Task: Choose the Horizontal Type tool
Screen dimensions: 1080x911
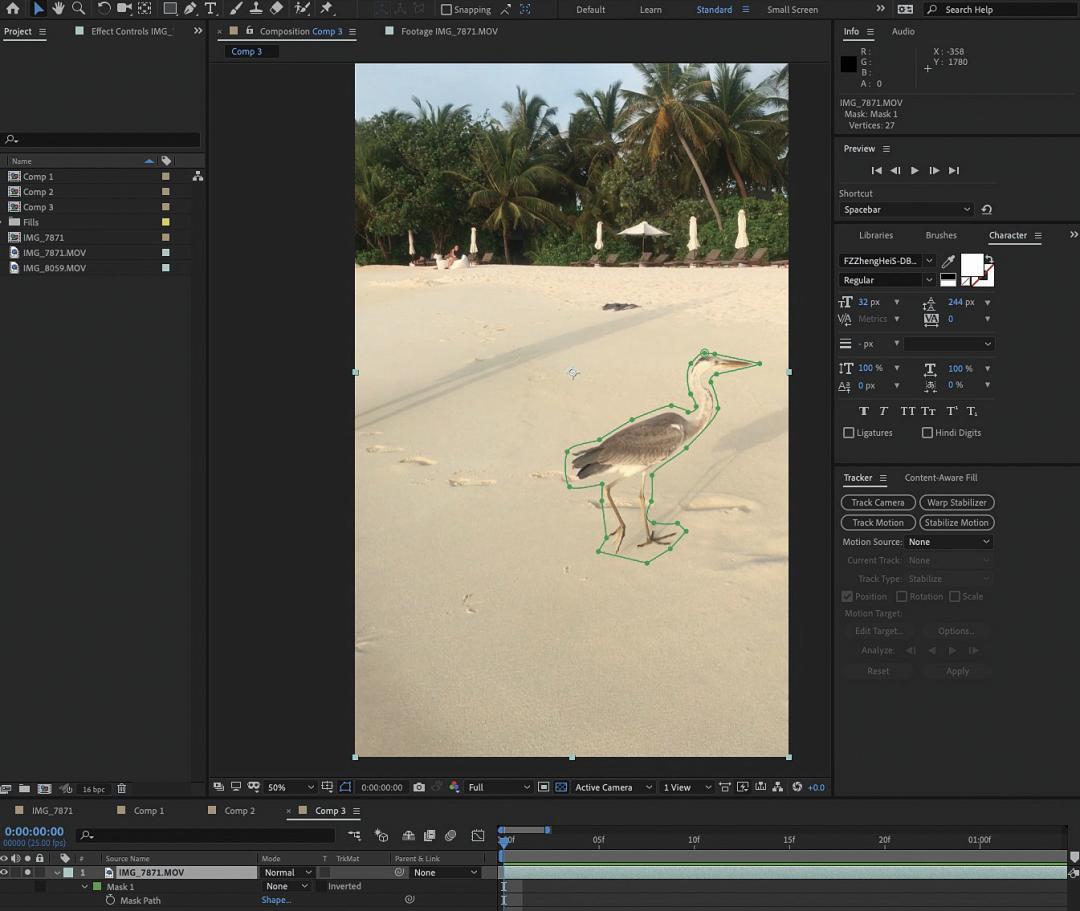Action: click(x=211, y=9)
